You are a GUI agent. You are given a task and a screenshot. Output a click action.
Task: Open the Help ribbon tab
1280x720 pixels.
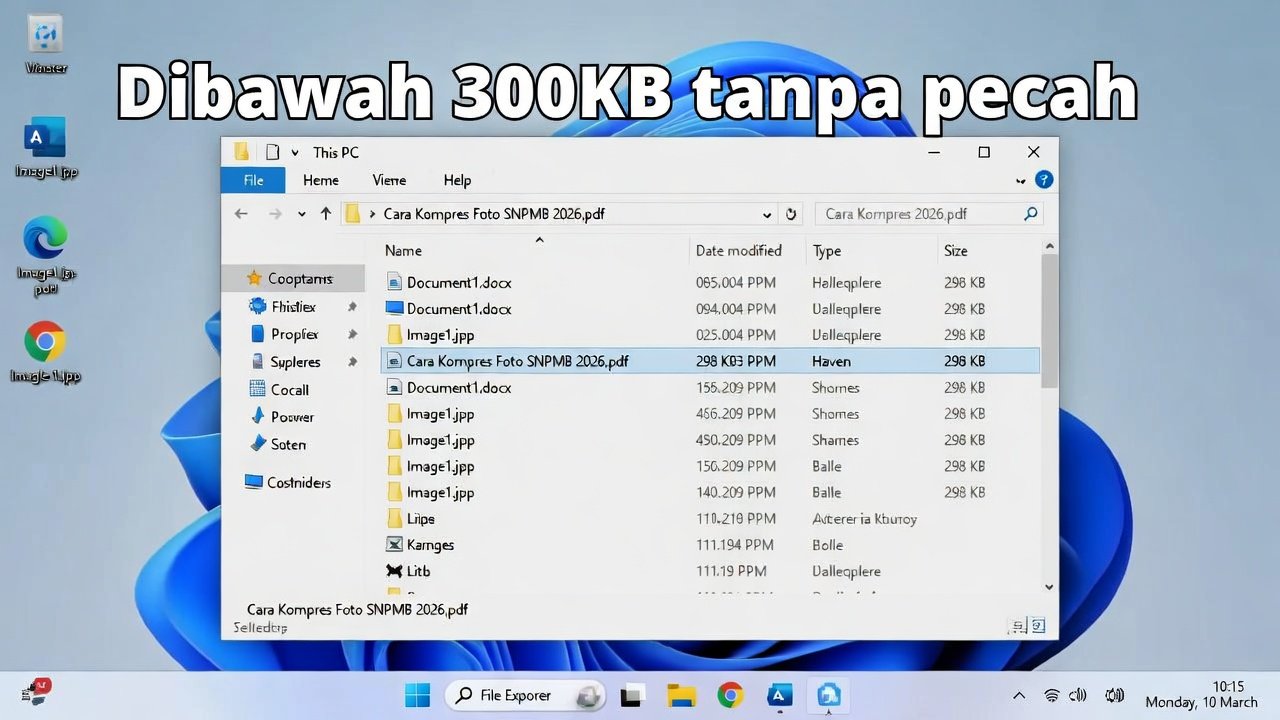click(x=457, y=180)
